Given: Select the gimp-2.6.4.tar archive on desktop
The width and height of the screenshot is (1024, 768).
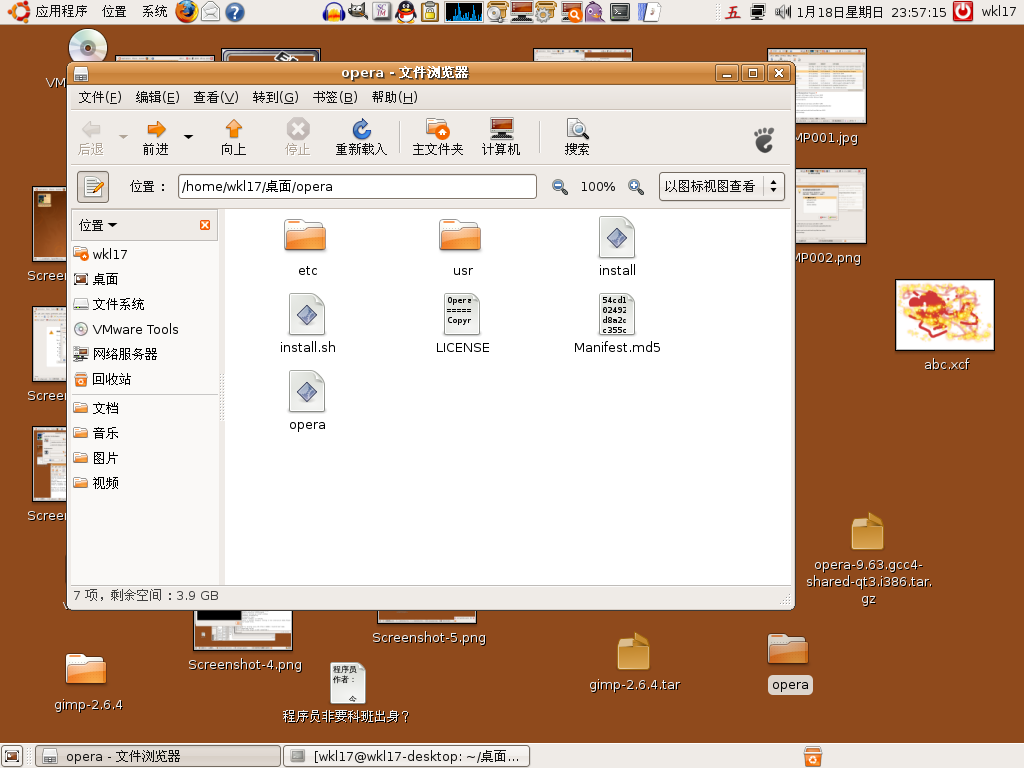Looking at the screenshot, I should (x=634, y=662).
